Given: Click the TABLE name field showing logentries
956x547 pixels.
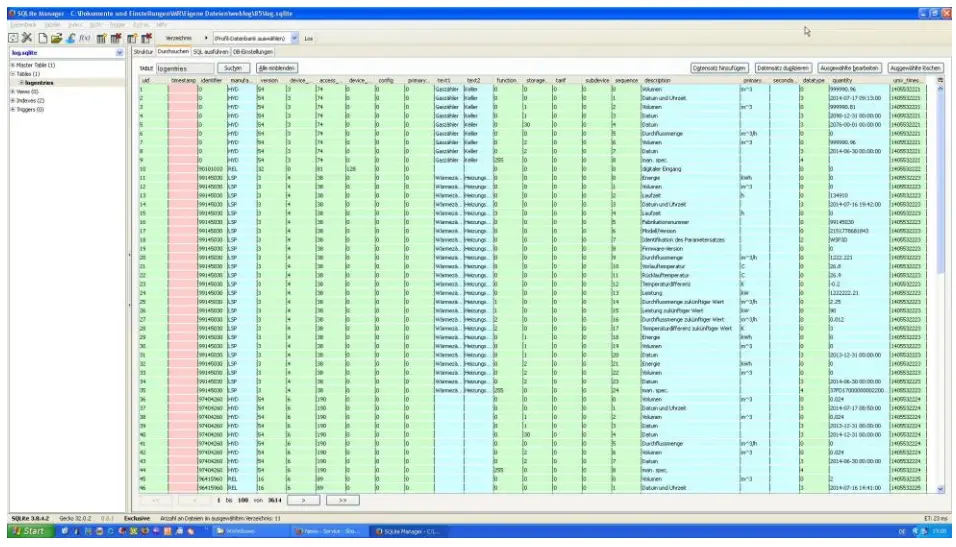Looking at the screenshot, I should [185, 69].
